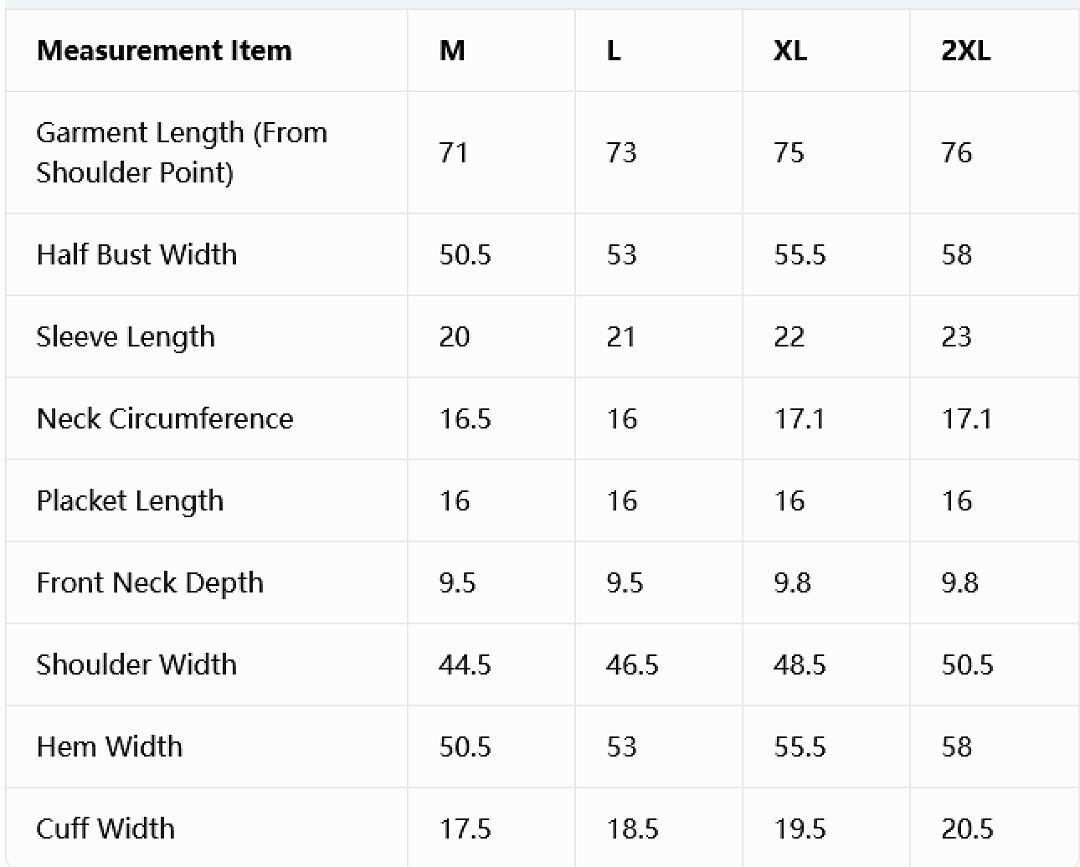Select Front Neck Depth 9.8 under 2XL
Image resolution: width=1080 pixels, height=867 pixels.
click(959, 583)
